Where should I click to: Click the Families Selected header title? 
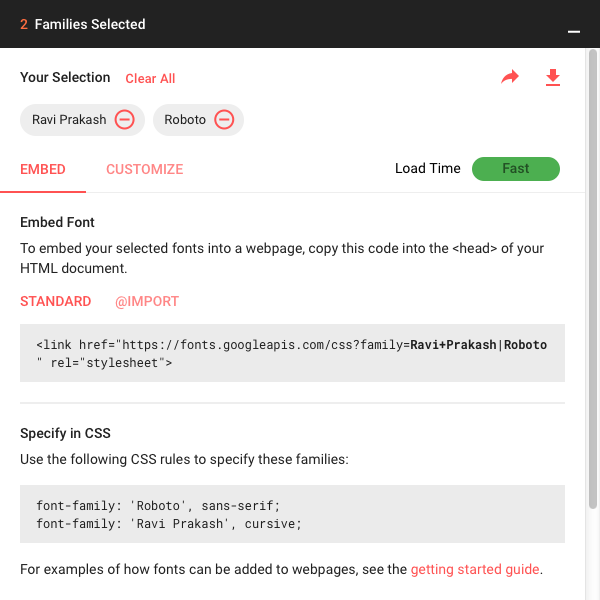[90, 24]
